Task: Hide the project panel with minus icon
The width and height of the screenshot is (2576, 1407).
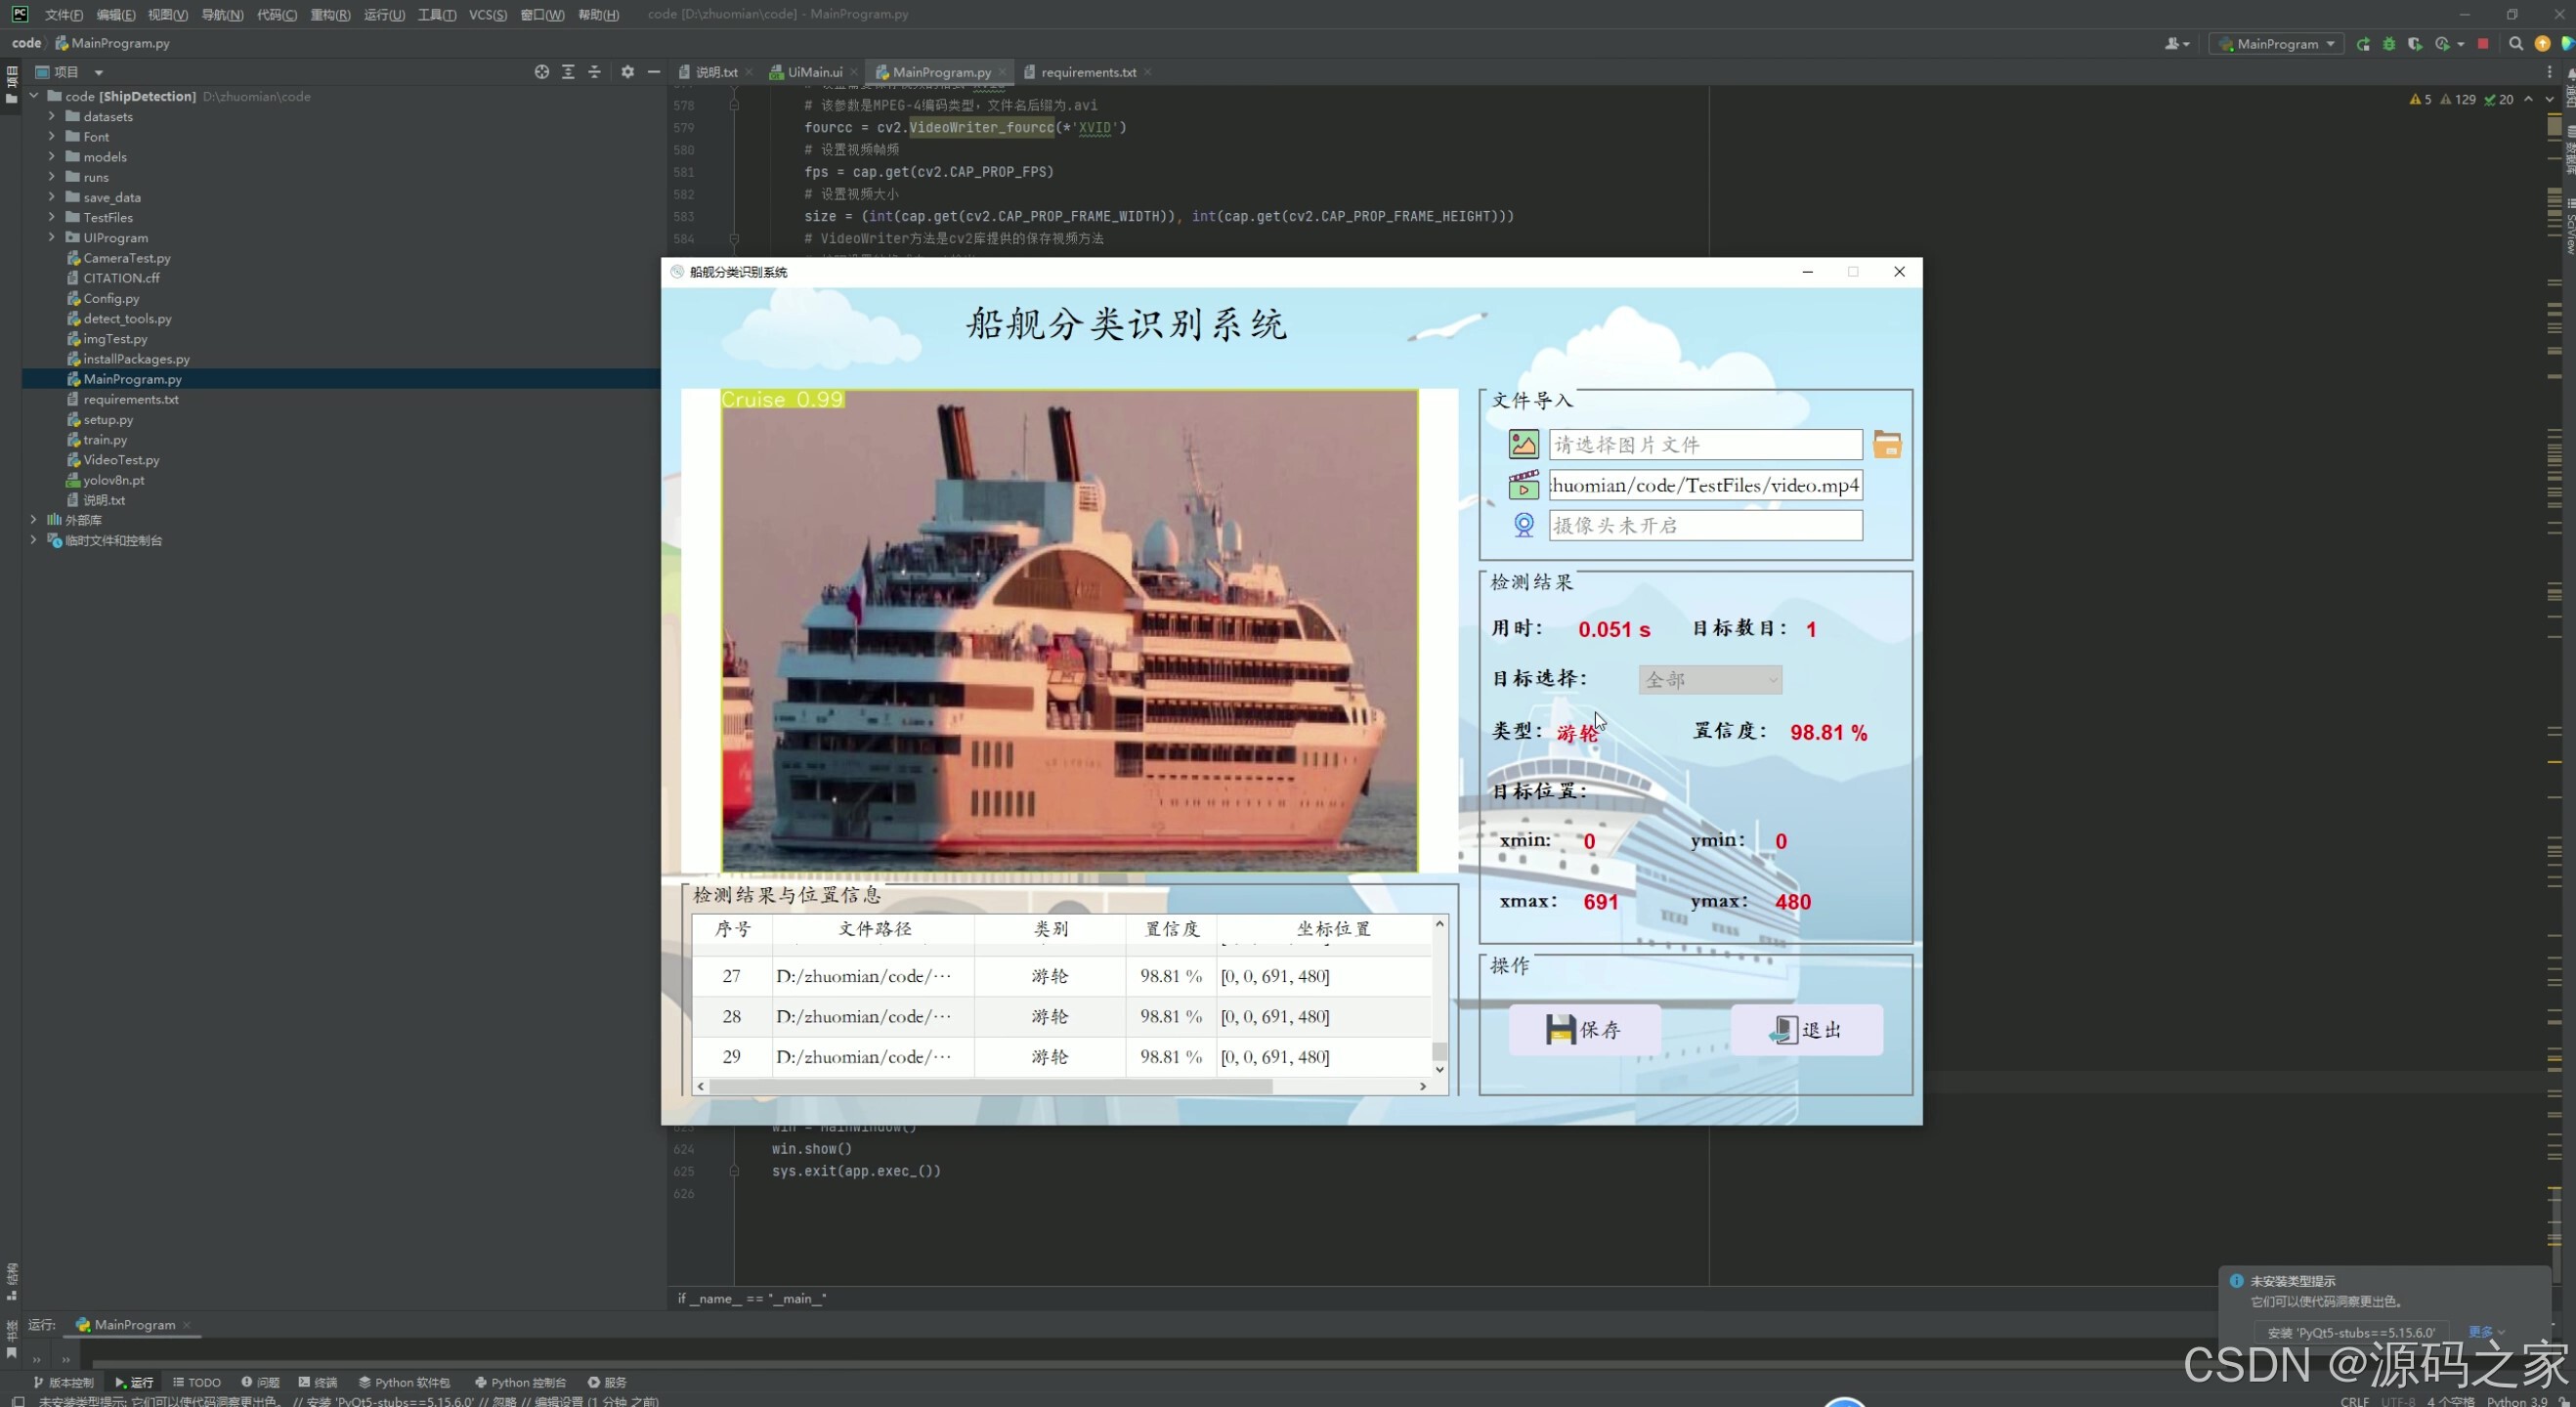Action: [x=654, y=72]
